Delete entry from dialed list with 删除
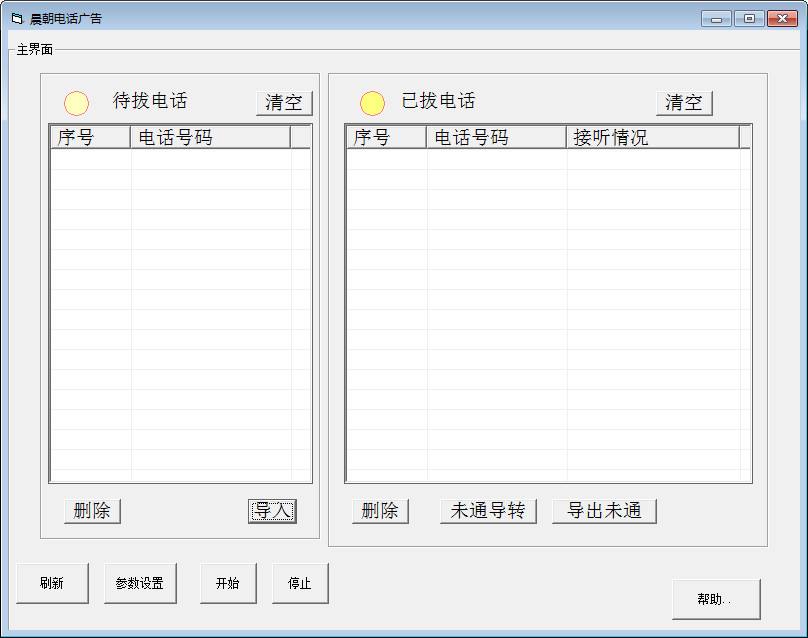 [380, 511]
